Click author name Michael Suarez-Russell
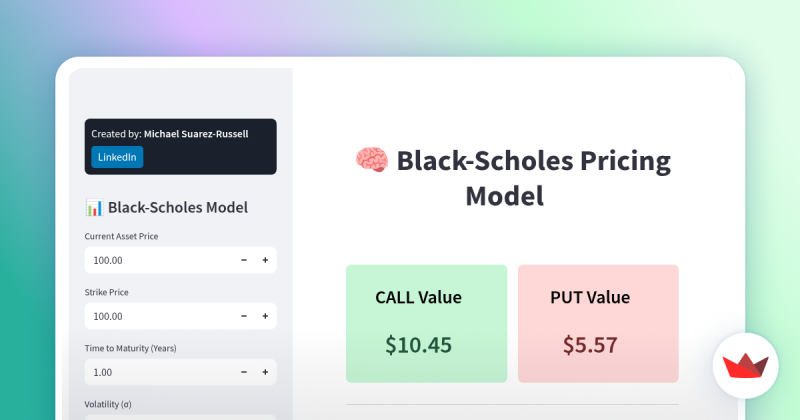The width and height of the screenshot is (800, 420). 207,134
